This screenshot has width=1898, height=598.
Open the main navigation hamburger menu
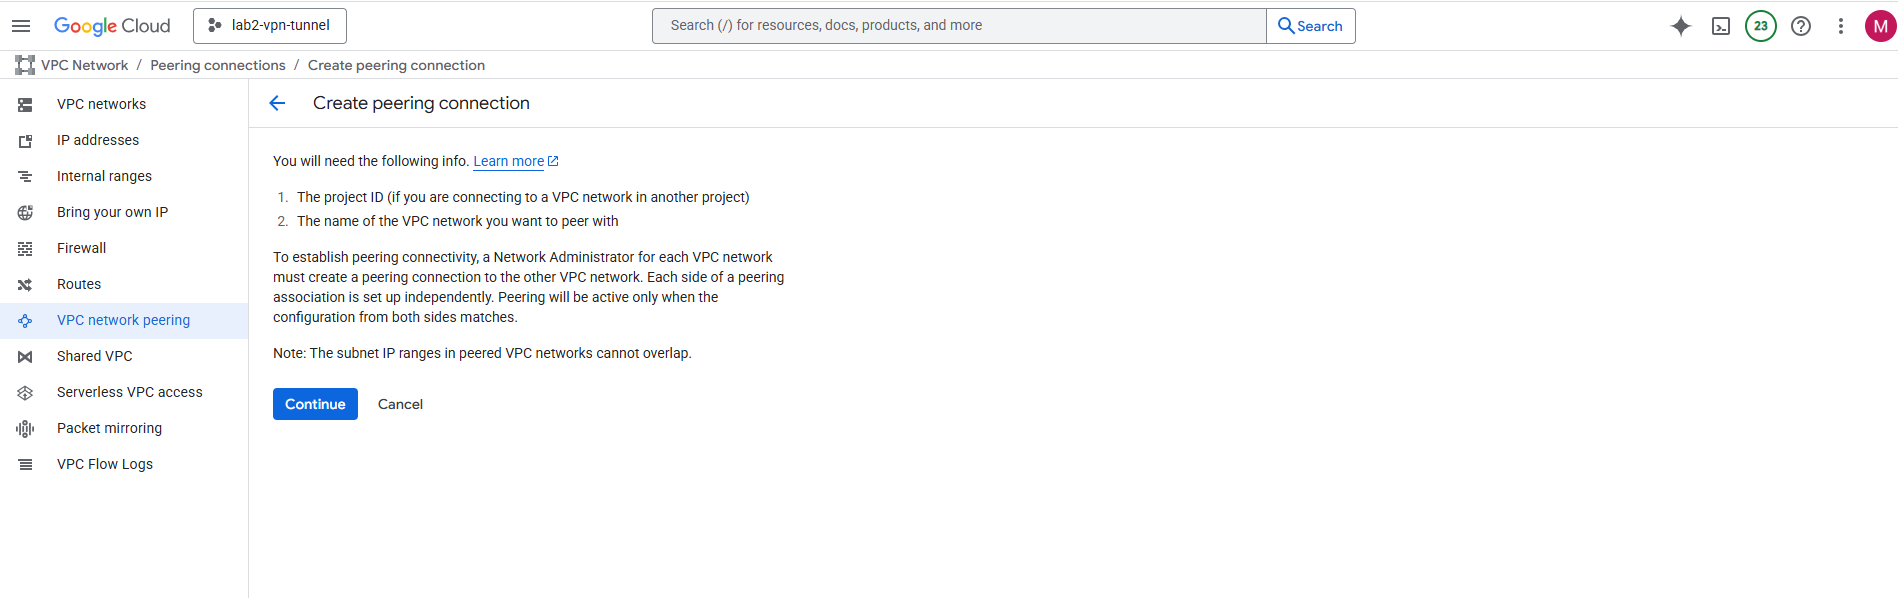[x=21, y=26]
